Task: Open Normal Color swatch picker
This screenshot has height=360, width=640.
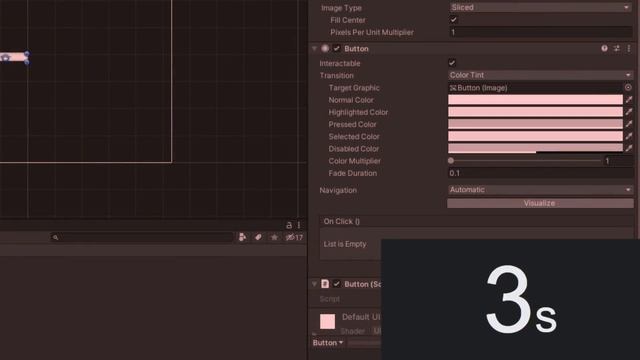Action: (536, 100)
